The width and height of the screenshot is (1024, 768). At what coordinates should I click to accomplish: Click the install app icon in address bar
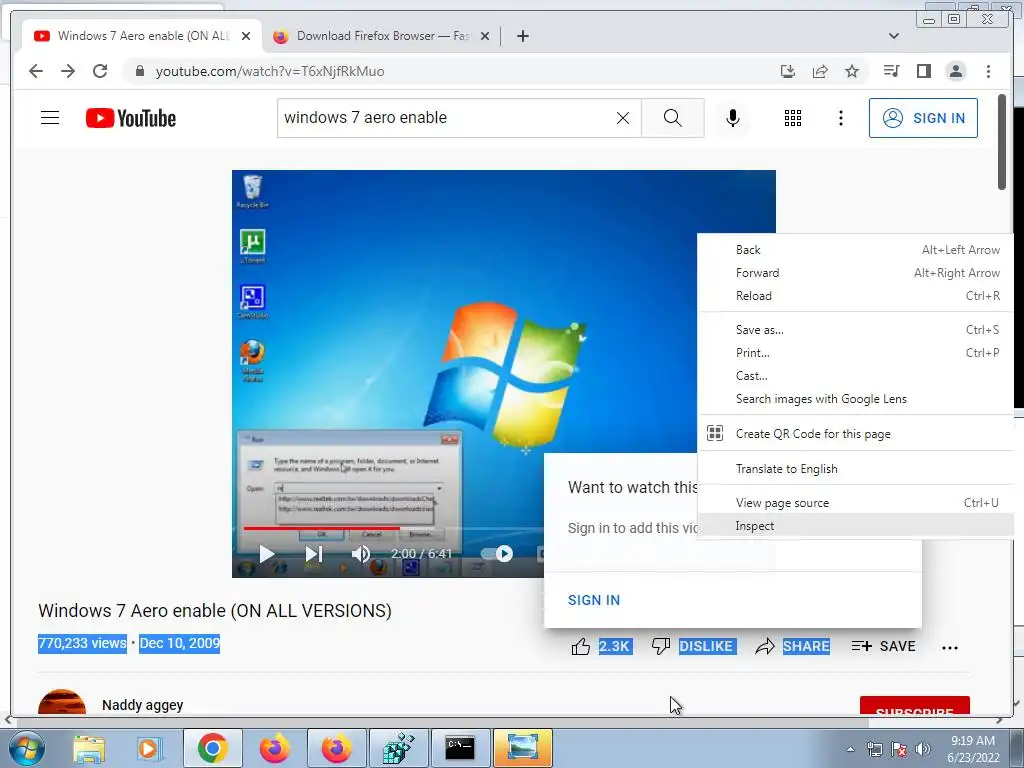tap(788, 71)
